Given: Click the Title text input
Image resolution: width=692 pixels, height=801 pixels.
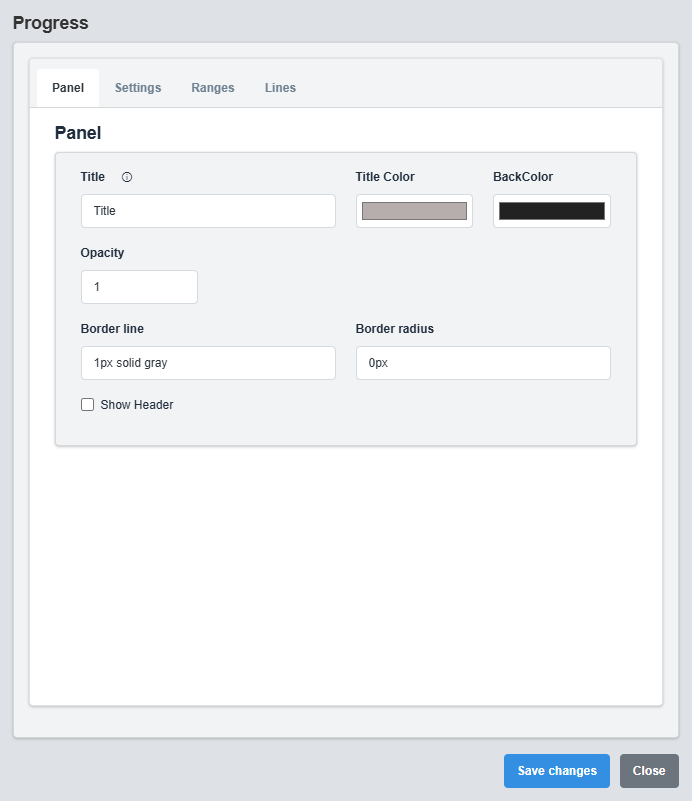Looking at the screenshot, I should 207,211.
